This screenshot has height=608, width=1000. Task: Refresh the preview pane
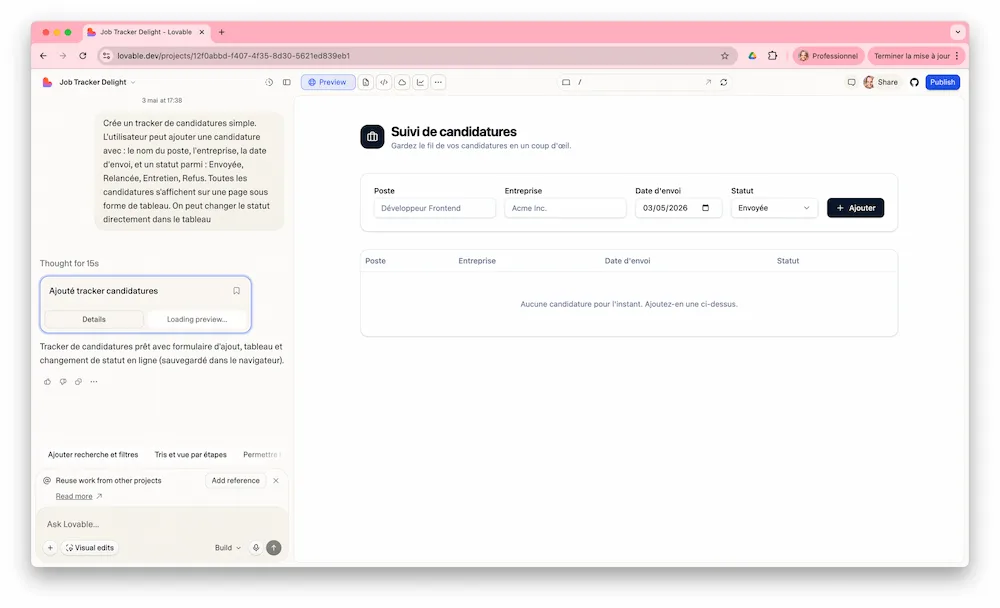[x=724, y=82]
